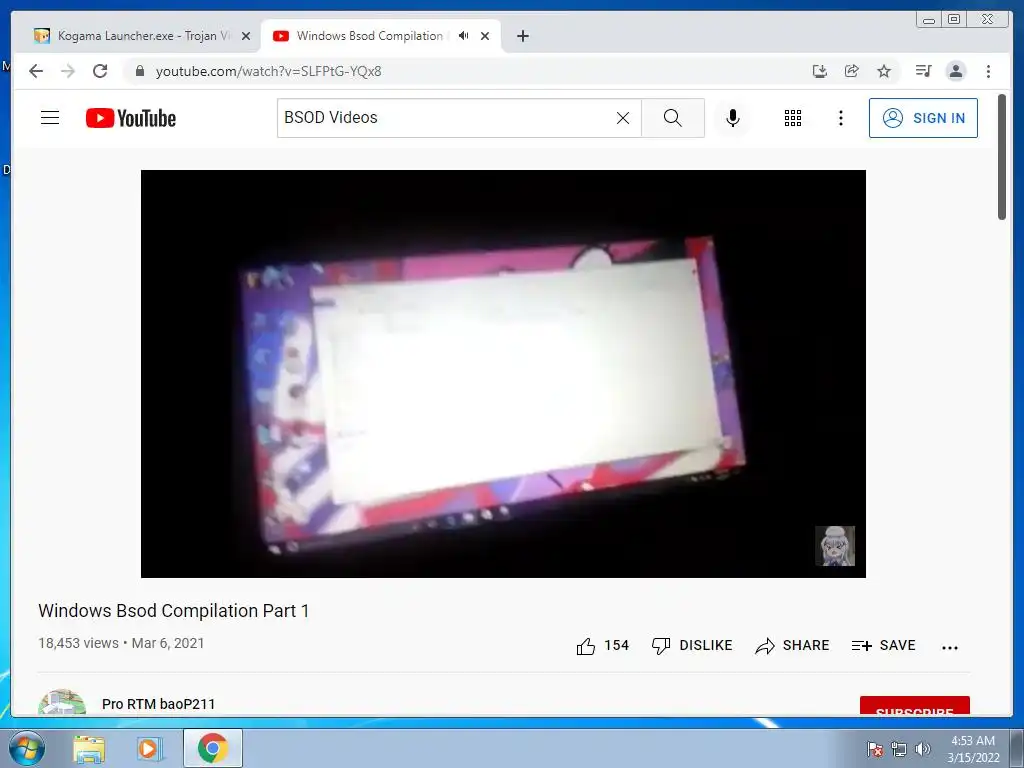Screen dimensions: 1024x768
Task: Click the Windows Bsod Compilation Part 1 title
Action: 174,611
